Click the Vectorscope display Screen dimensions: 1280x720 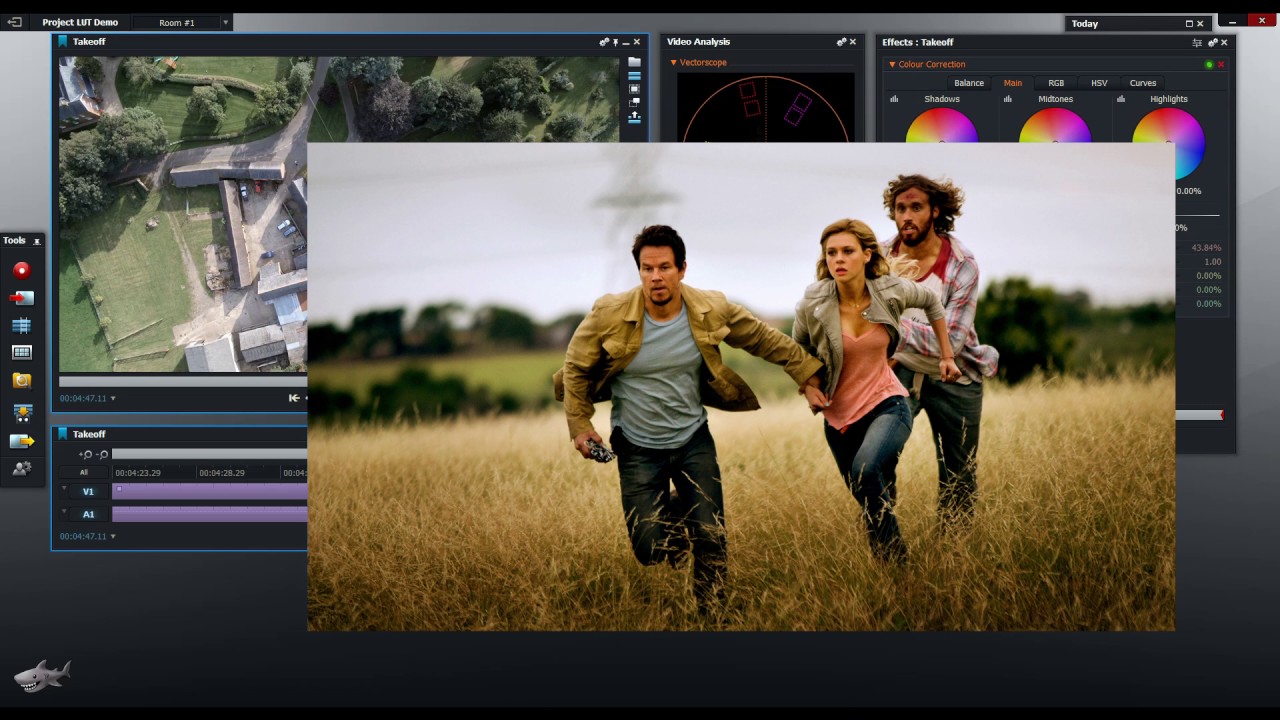tap(765, 108)
